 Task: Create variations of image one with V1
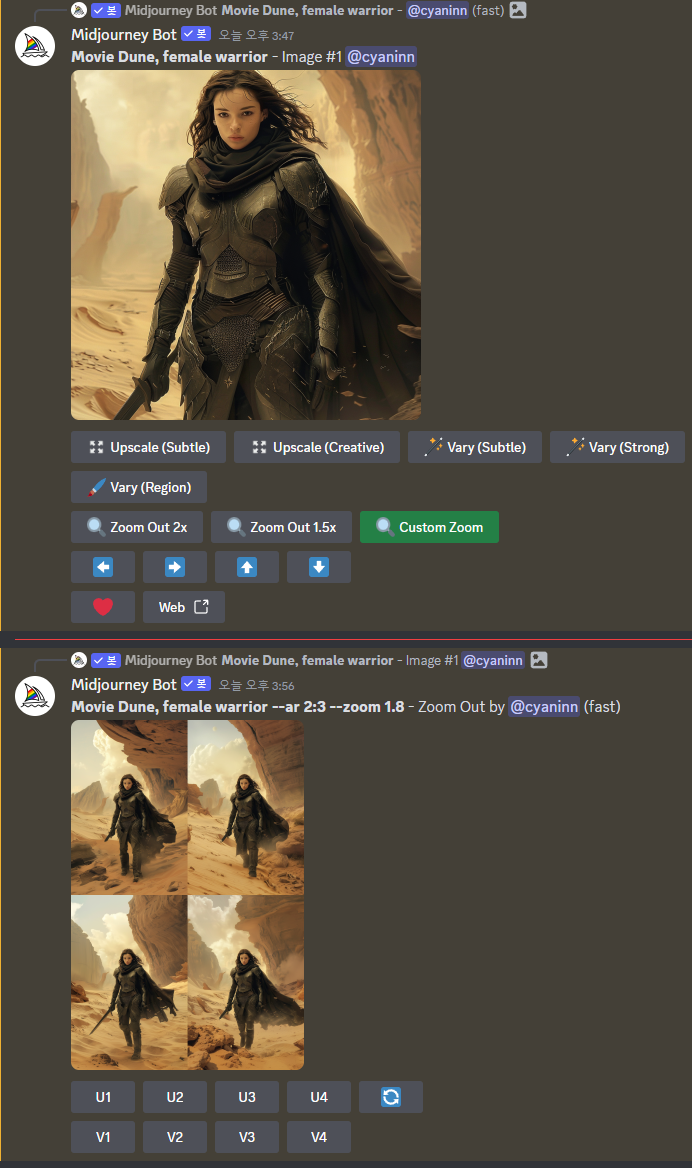click(x=103, y=1137)
